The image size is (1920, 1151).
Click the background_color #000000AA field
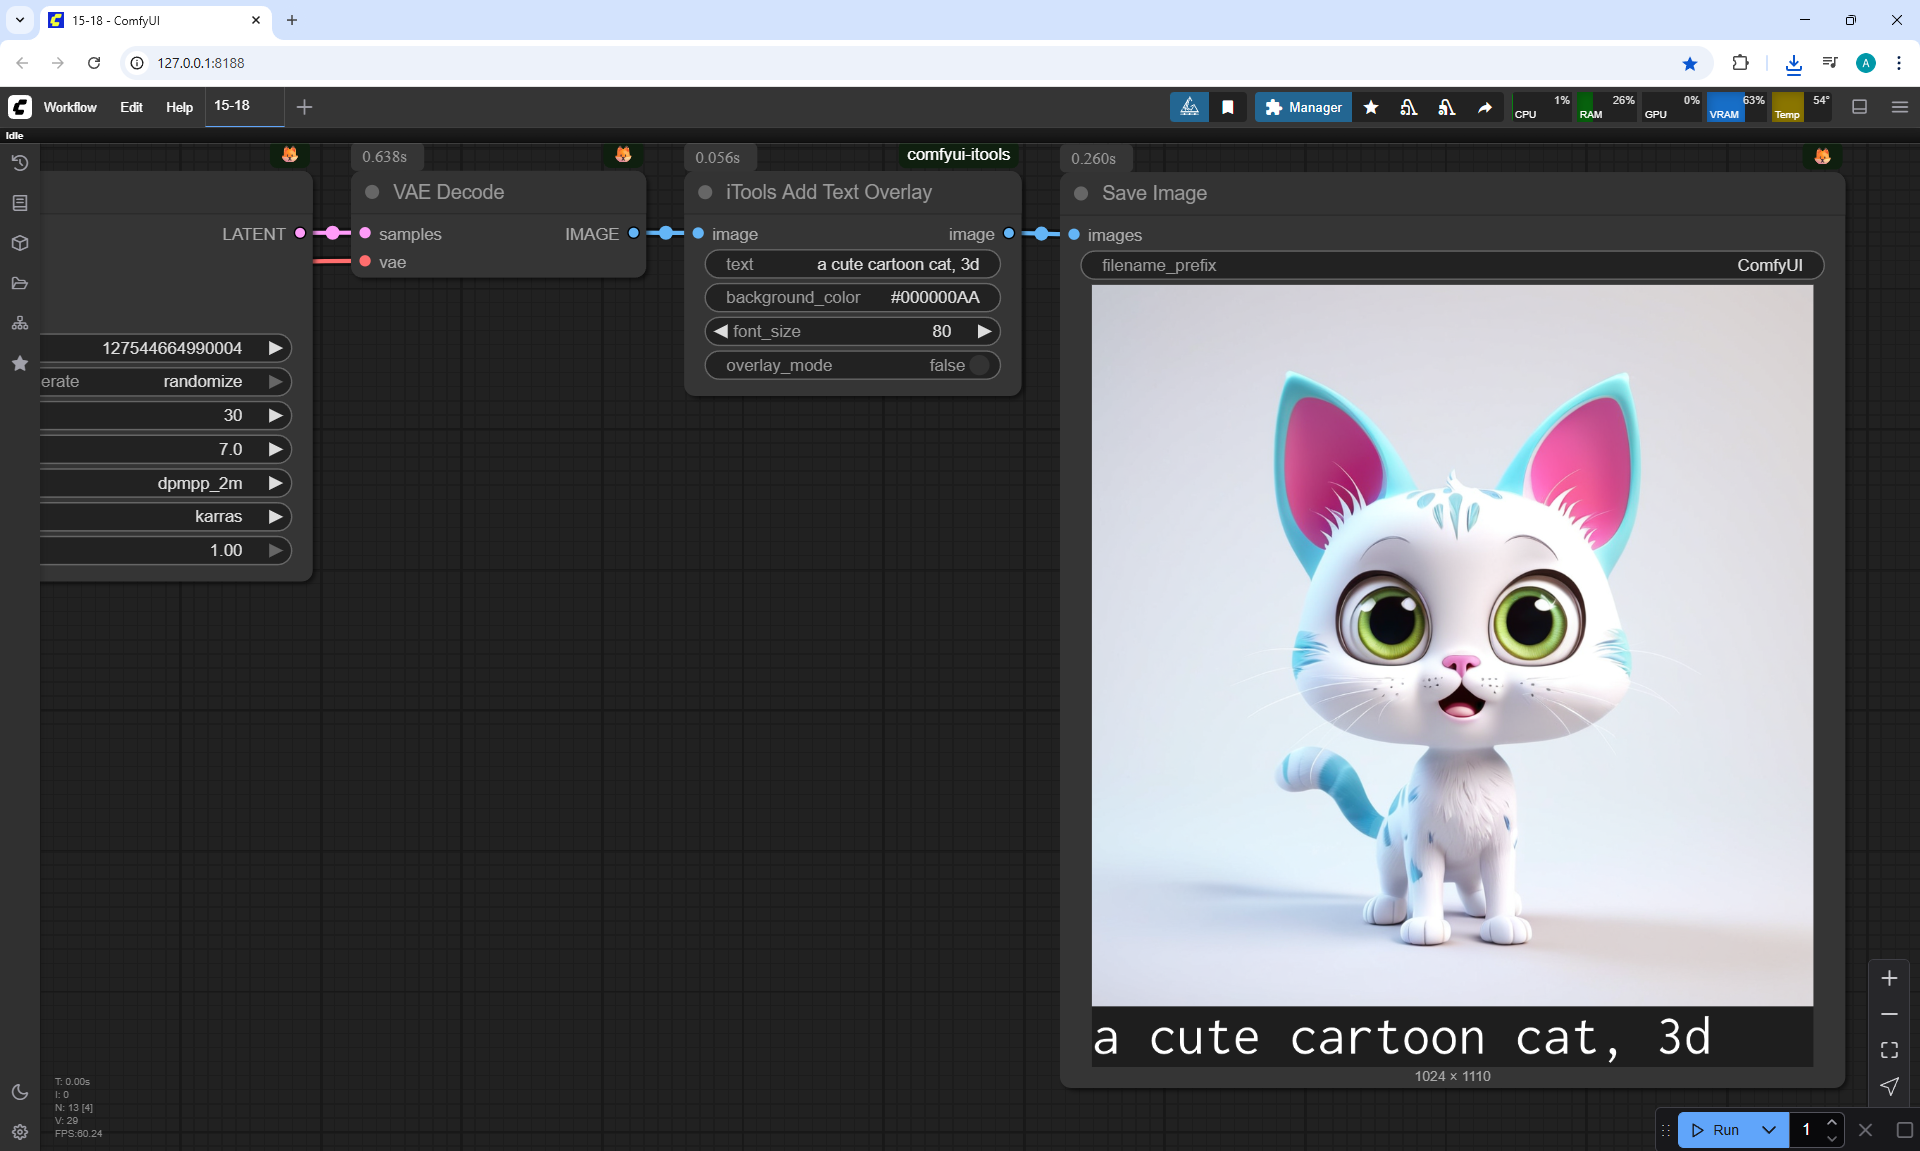852,297
